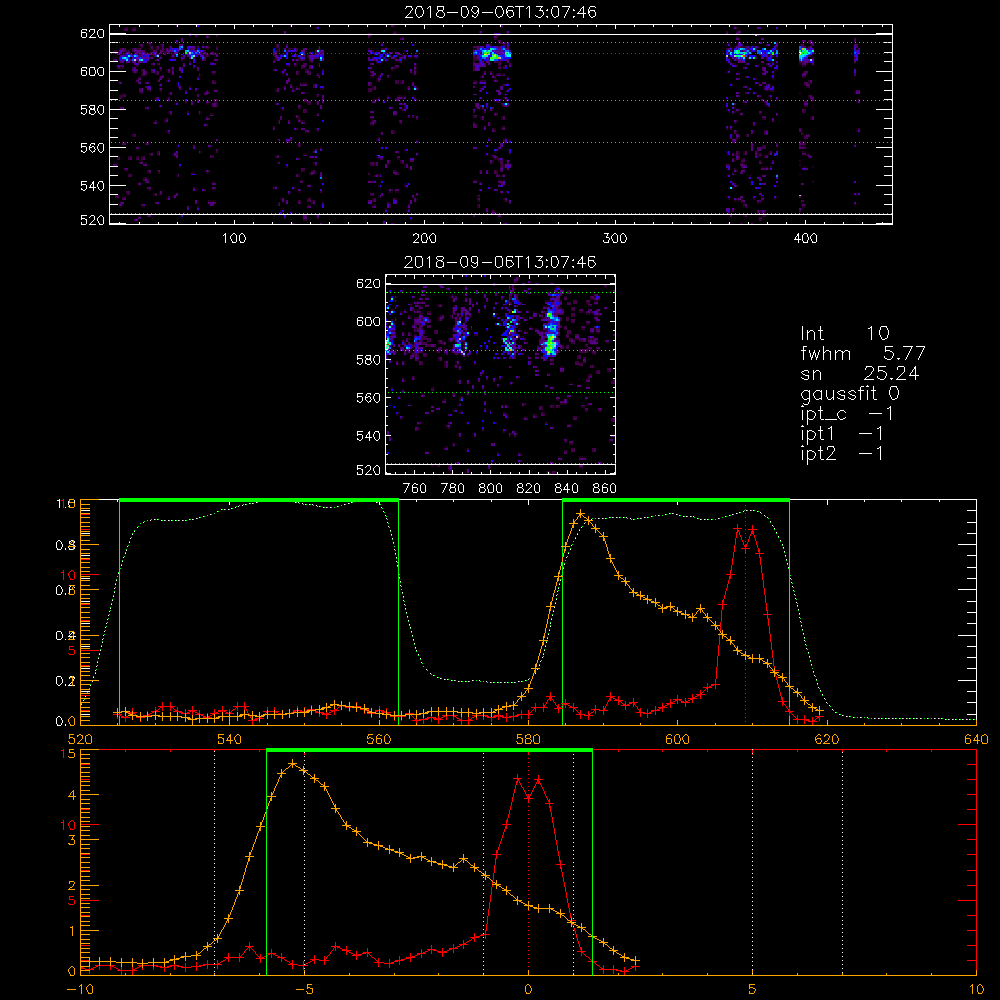The image size is (1000, 1000).
Task: Click the thick green range bar in bottom plot
Action: point(429,751)
